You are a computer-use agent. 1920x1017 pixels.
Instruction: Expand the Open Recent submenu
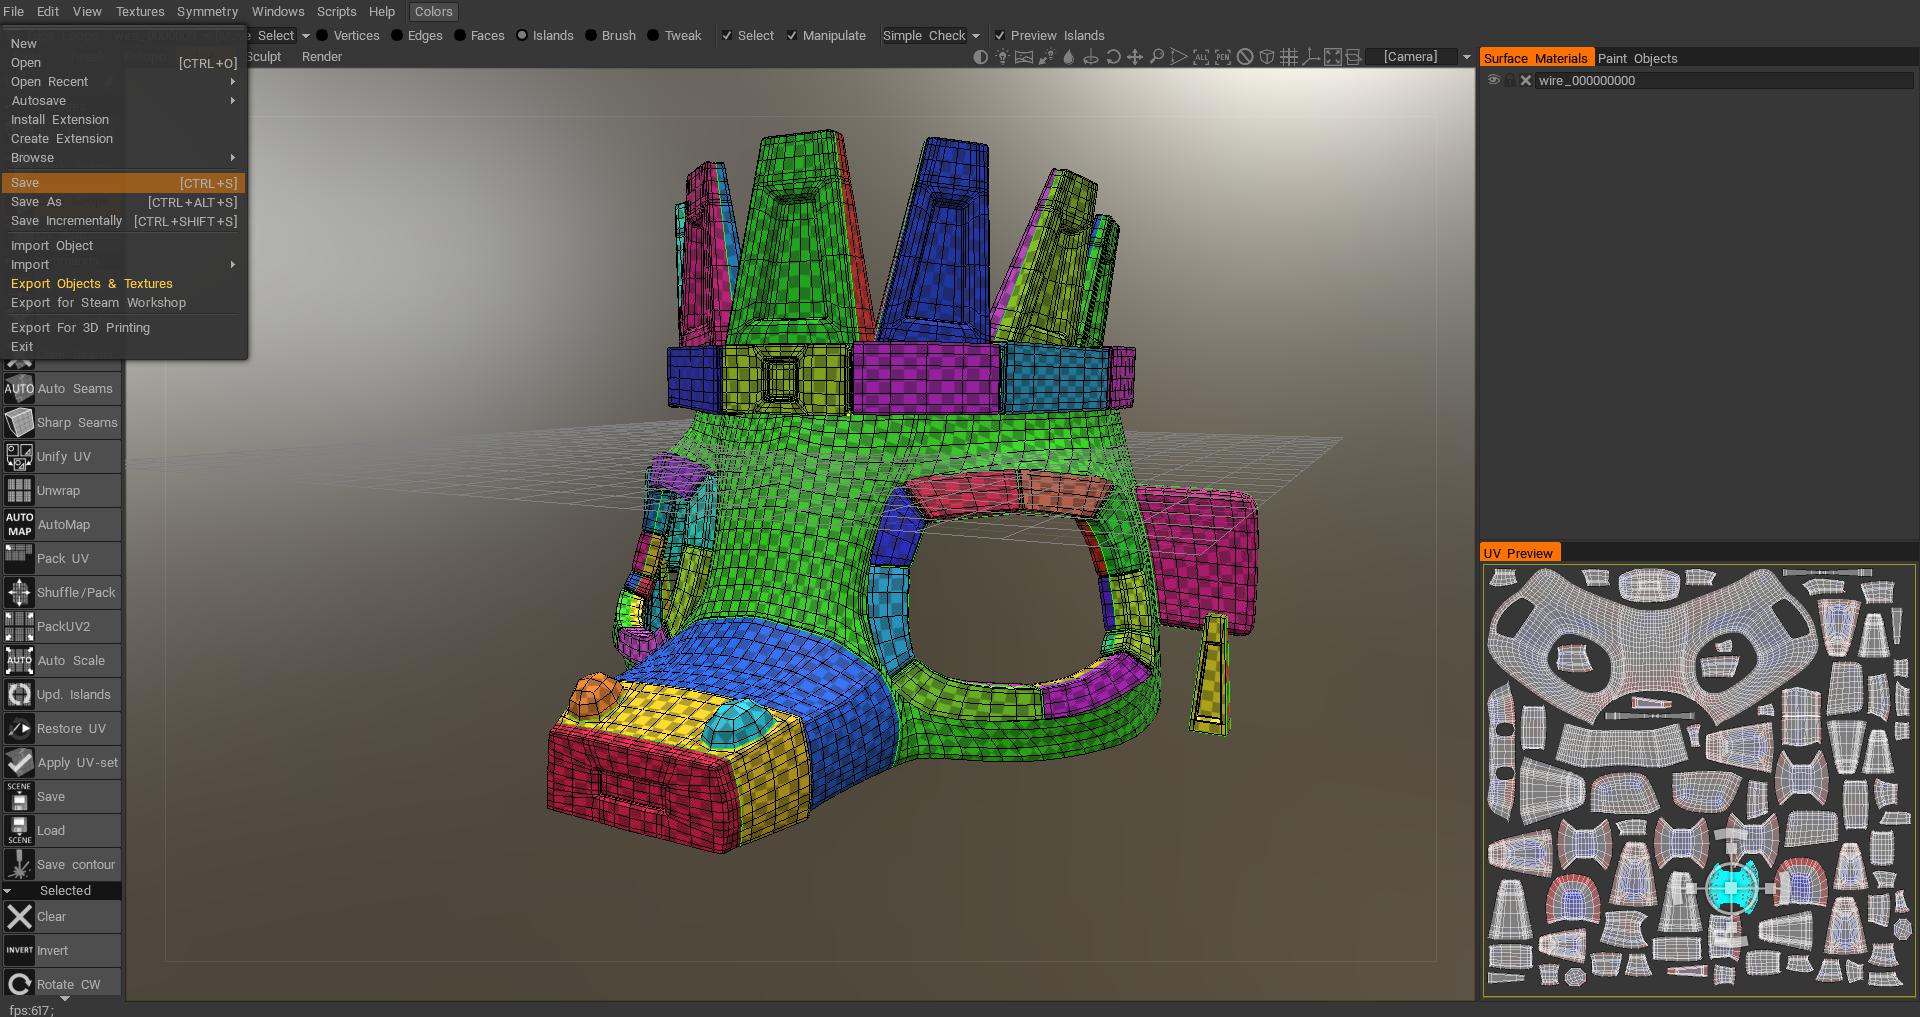124,82
